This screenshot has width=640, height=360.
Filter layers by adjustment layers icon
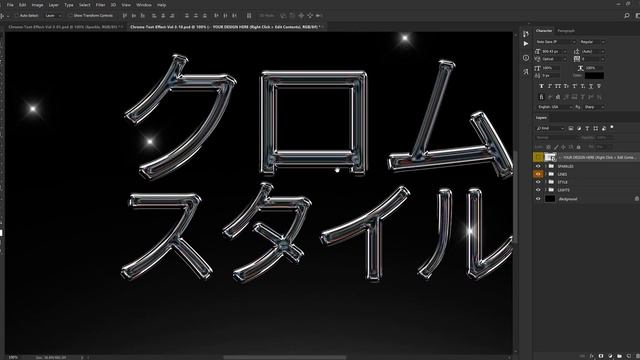pyautogui.click(x=579, y=129)
